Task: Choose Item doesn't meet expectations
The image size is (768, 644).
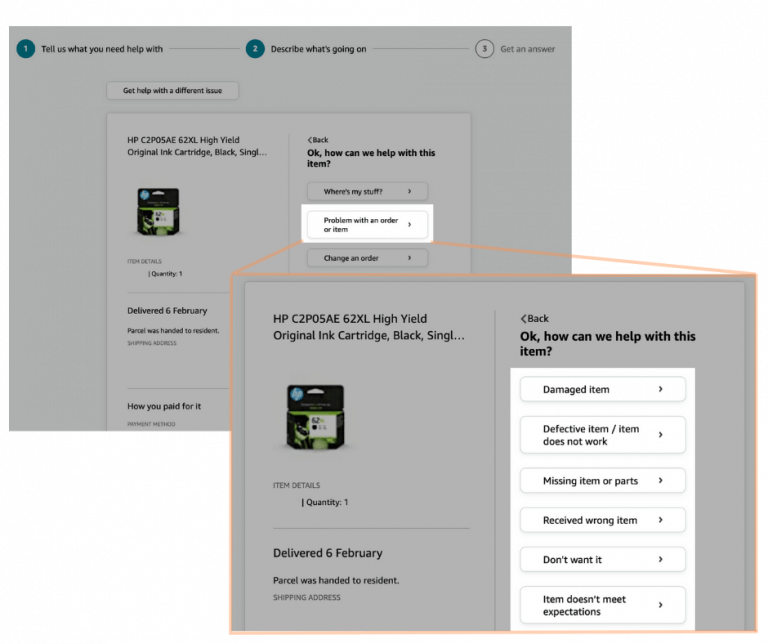Action: point(602,605)
